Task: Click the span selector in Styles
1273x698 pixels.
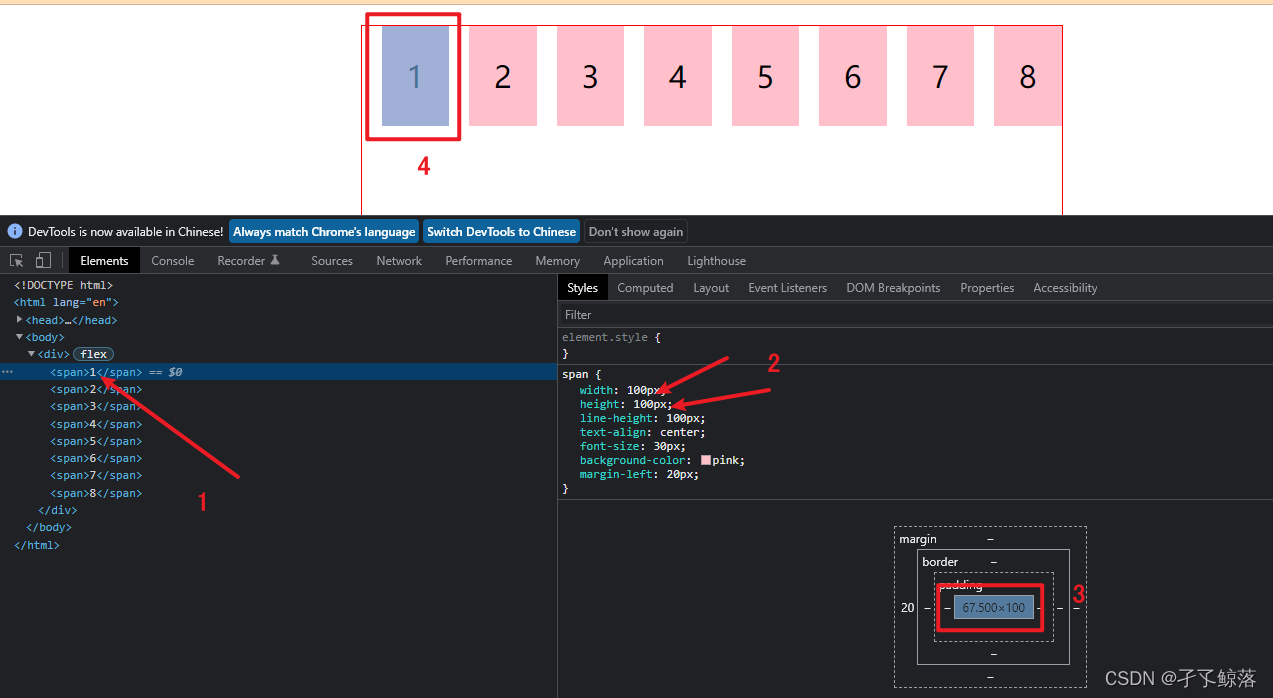Action: click(575, 374)
